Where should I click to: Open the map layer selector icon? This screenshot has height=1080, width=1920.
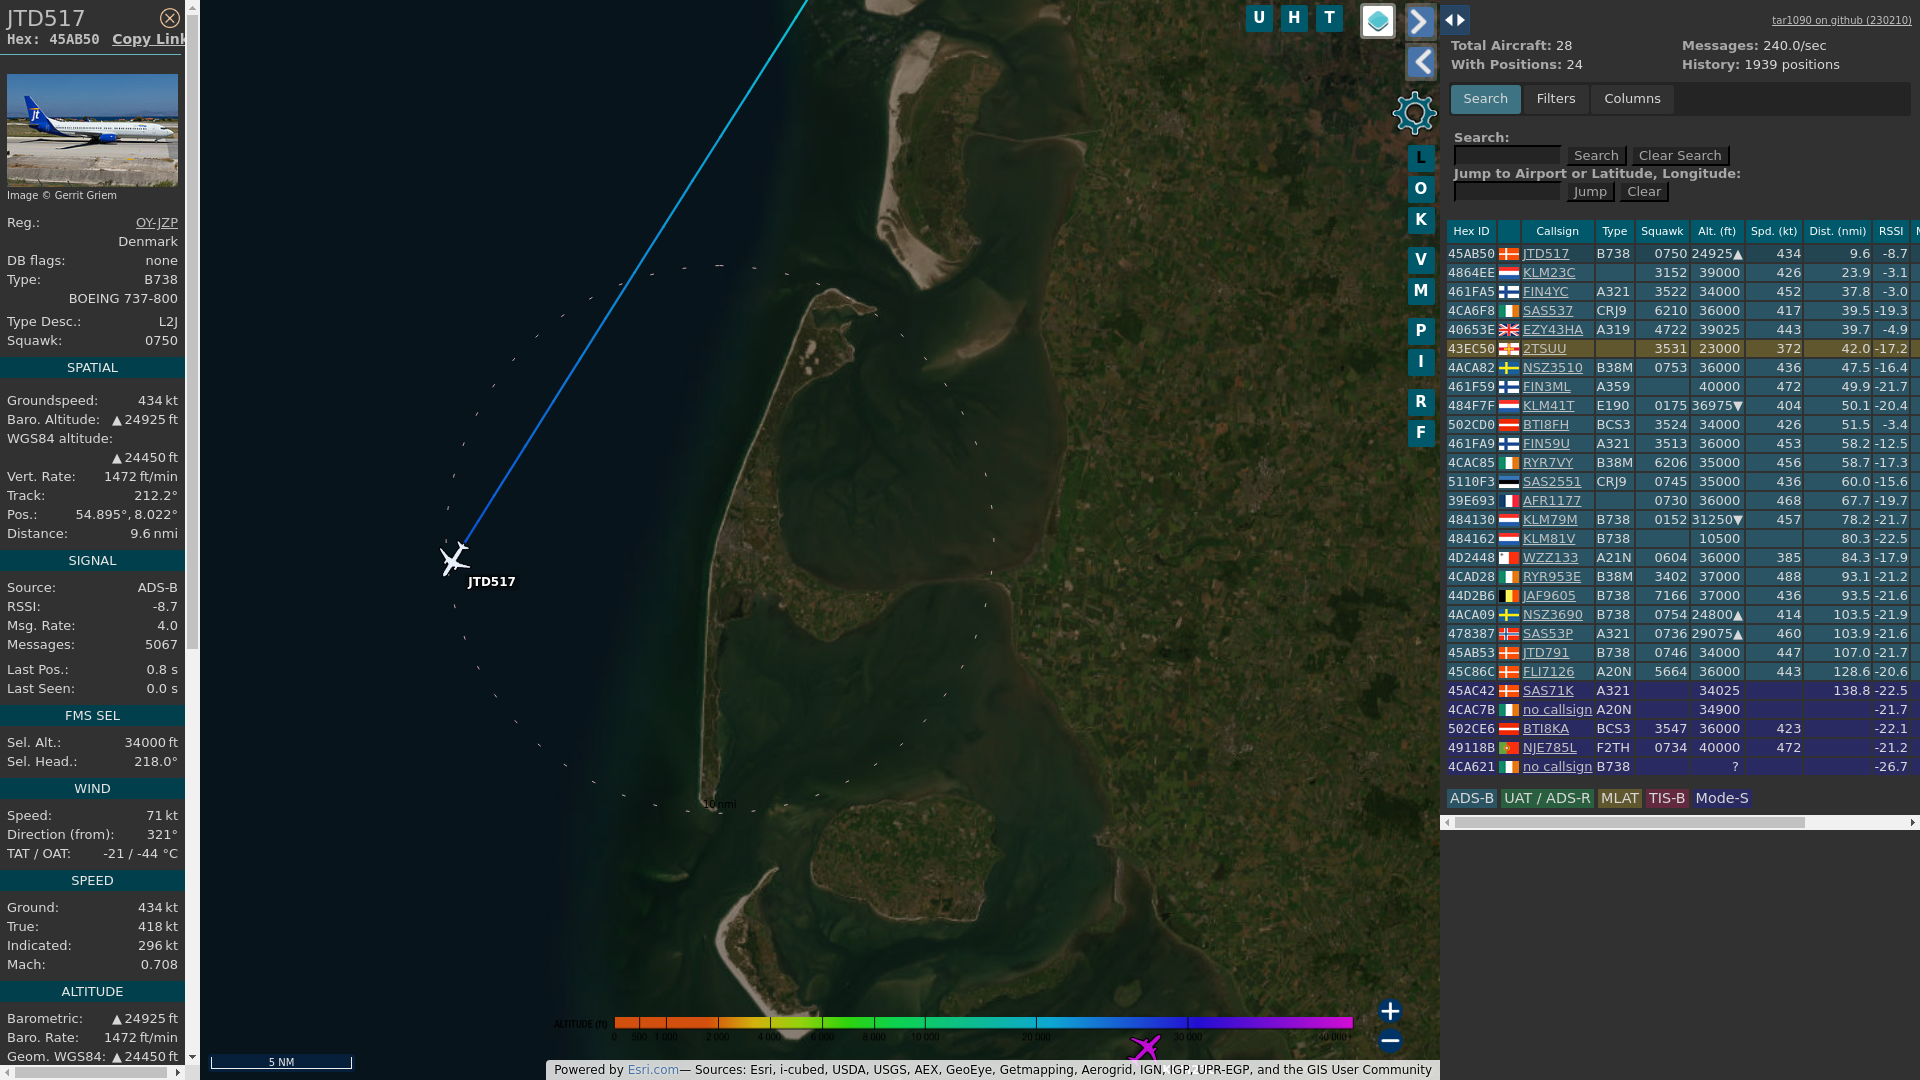[x=1377, y=20]
